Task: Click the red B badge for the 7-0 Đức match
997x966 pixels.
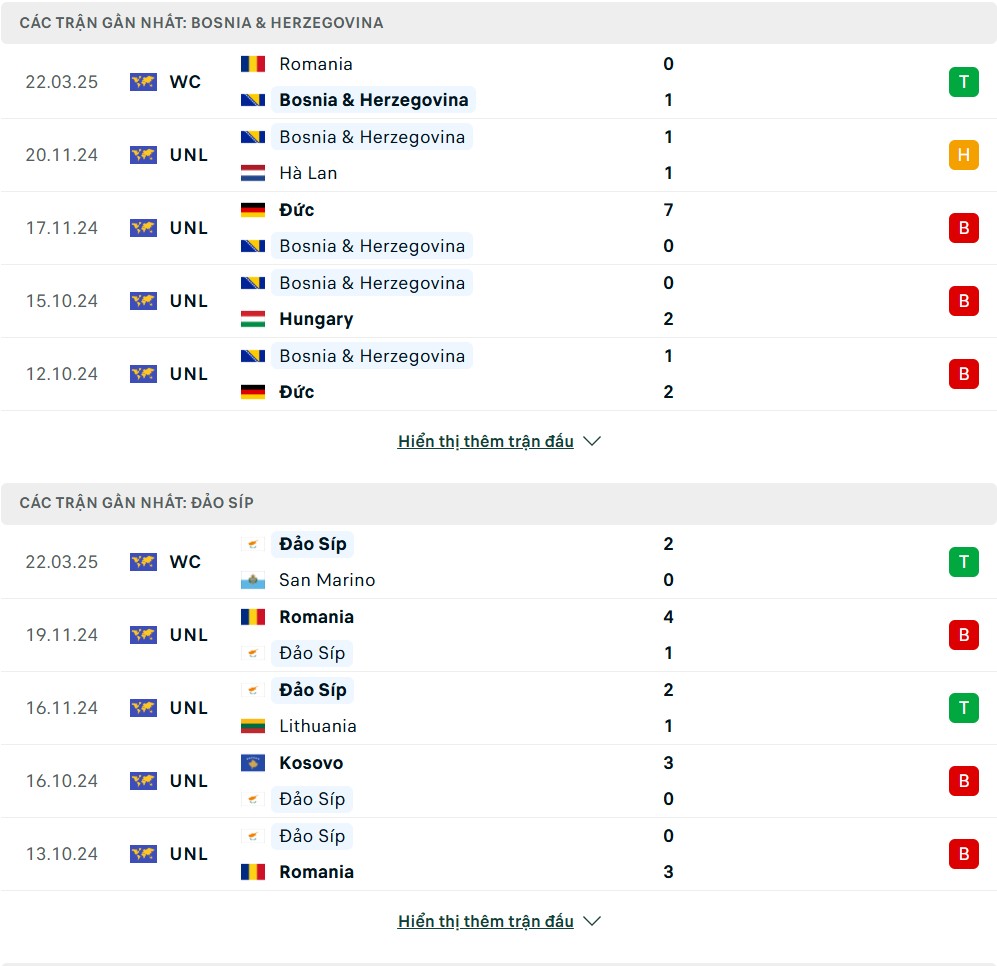Action: tap(963, 228)
